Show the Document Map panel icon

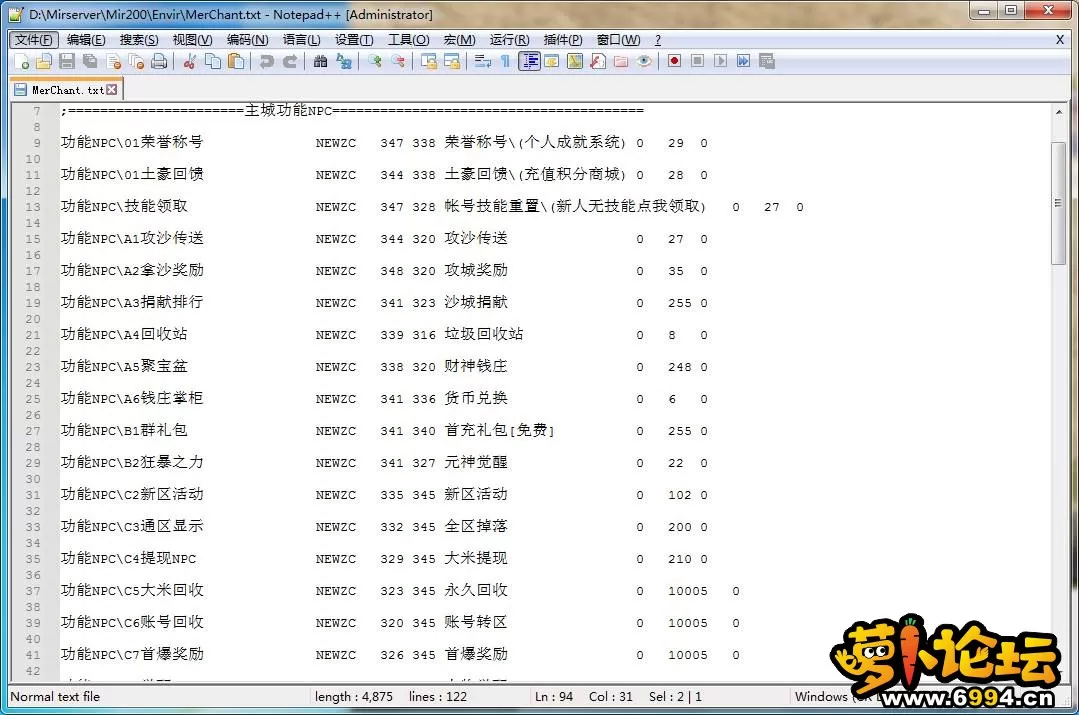coord(575,62)
